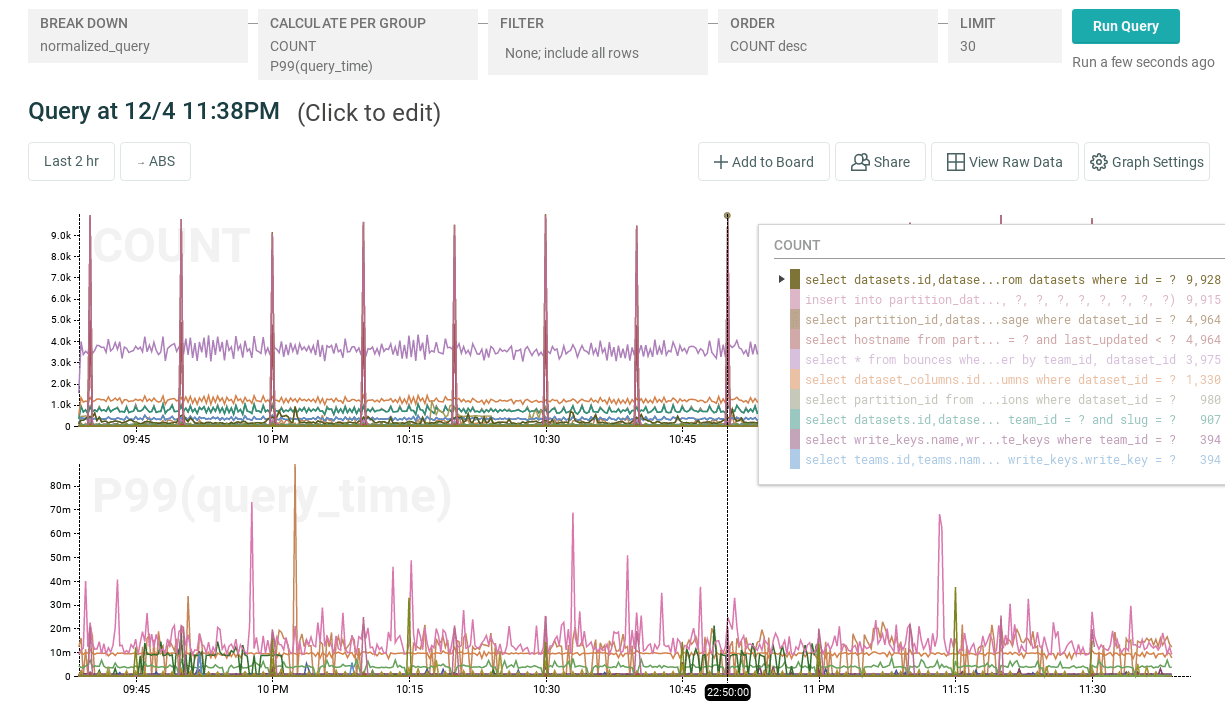Open View Raw Data grid icon

point(1004,161)
